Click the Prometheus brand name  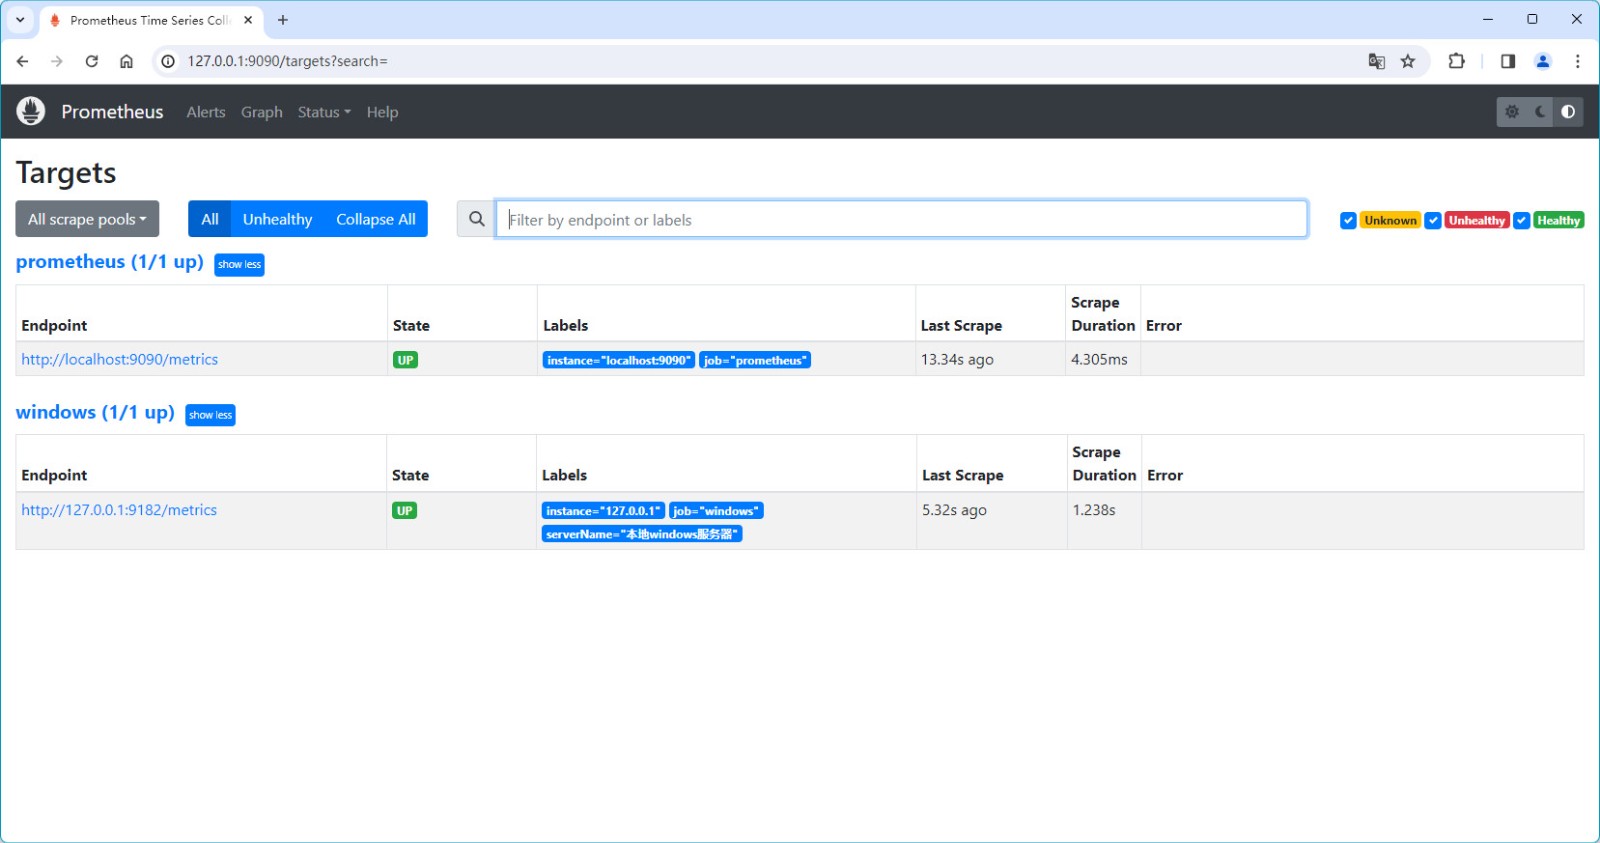tap(112, 112)
